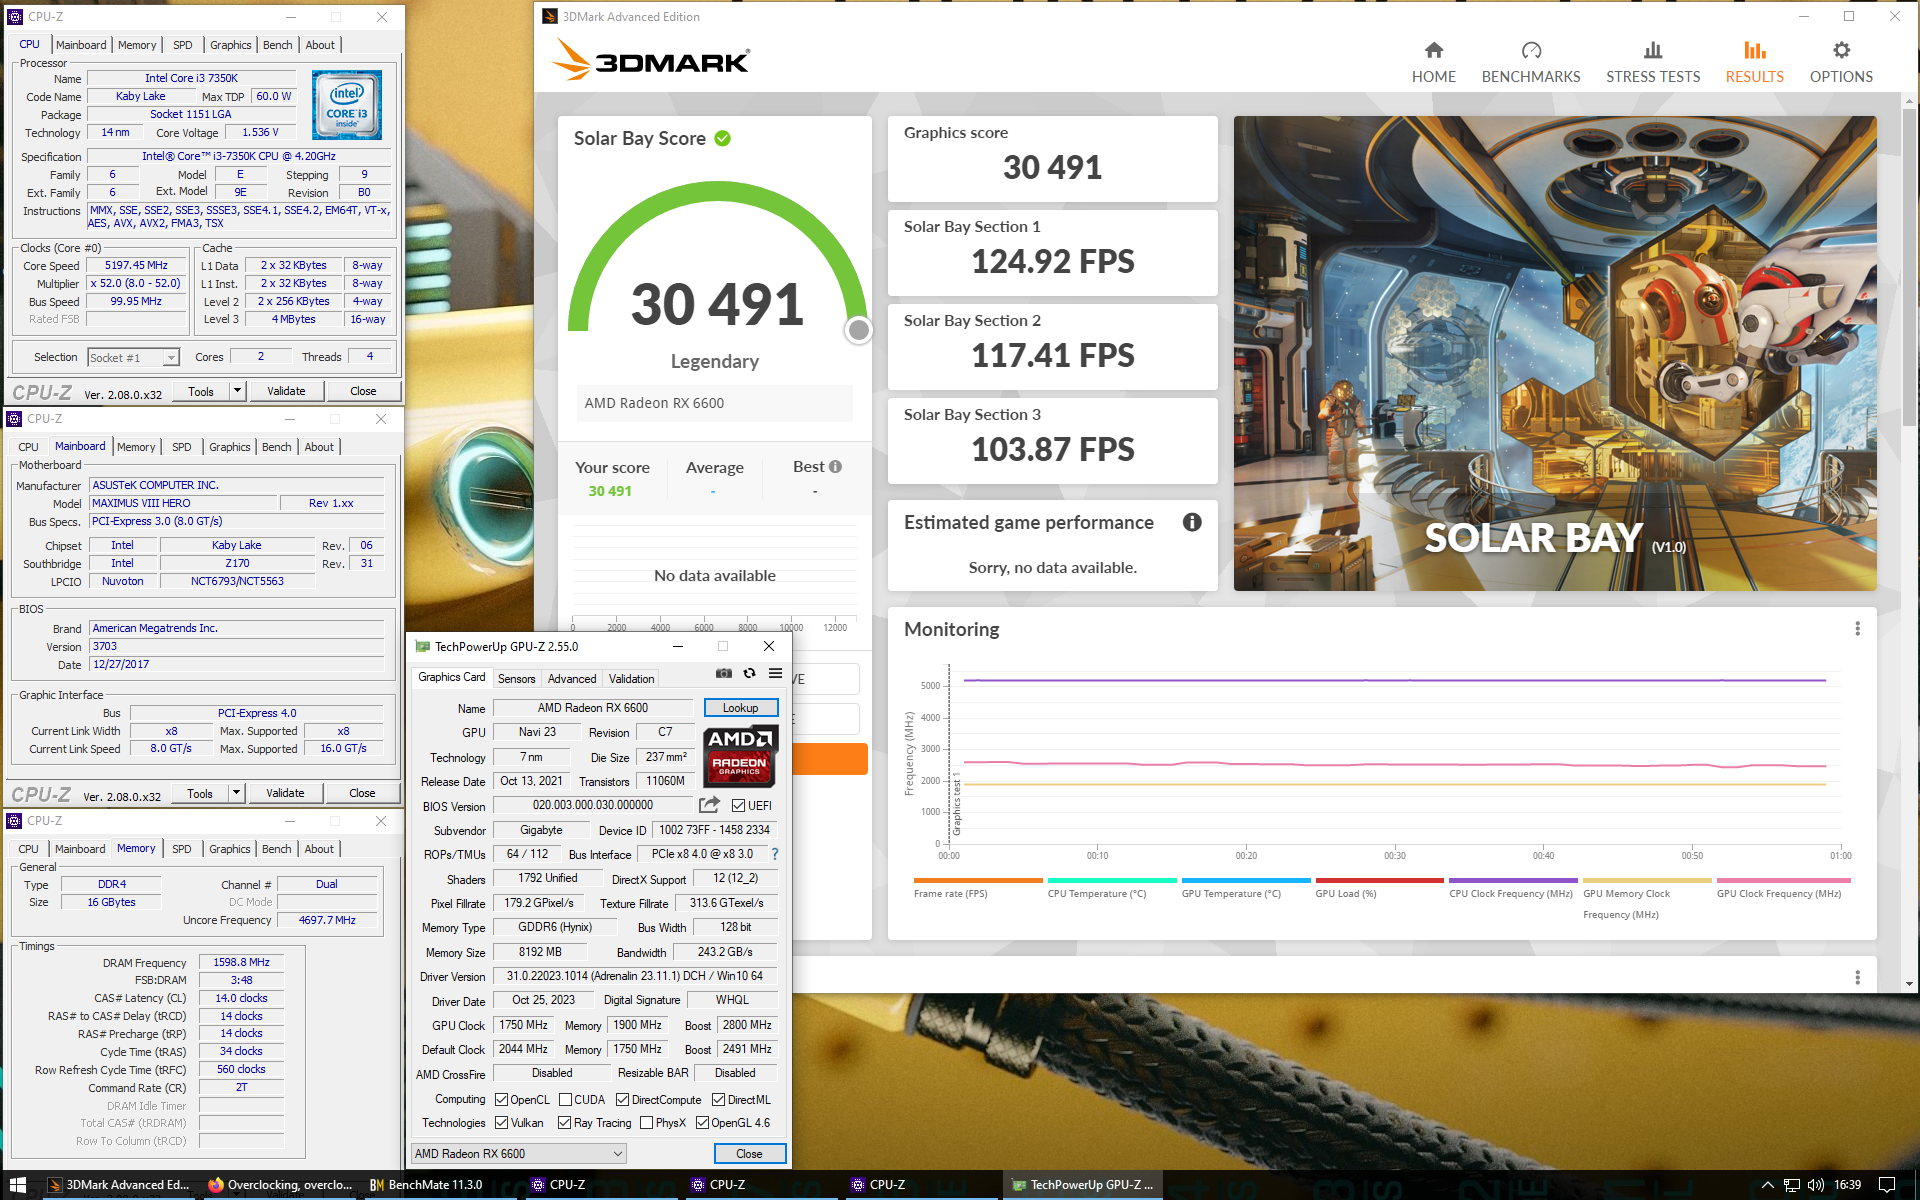Open the Graphics tab in the CPU-Z Memory window
The image size is (1920, 1200).
click(x=230, y=849)
